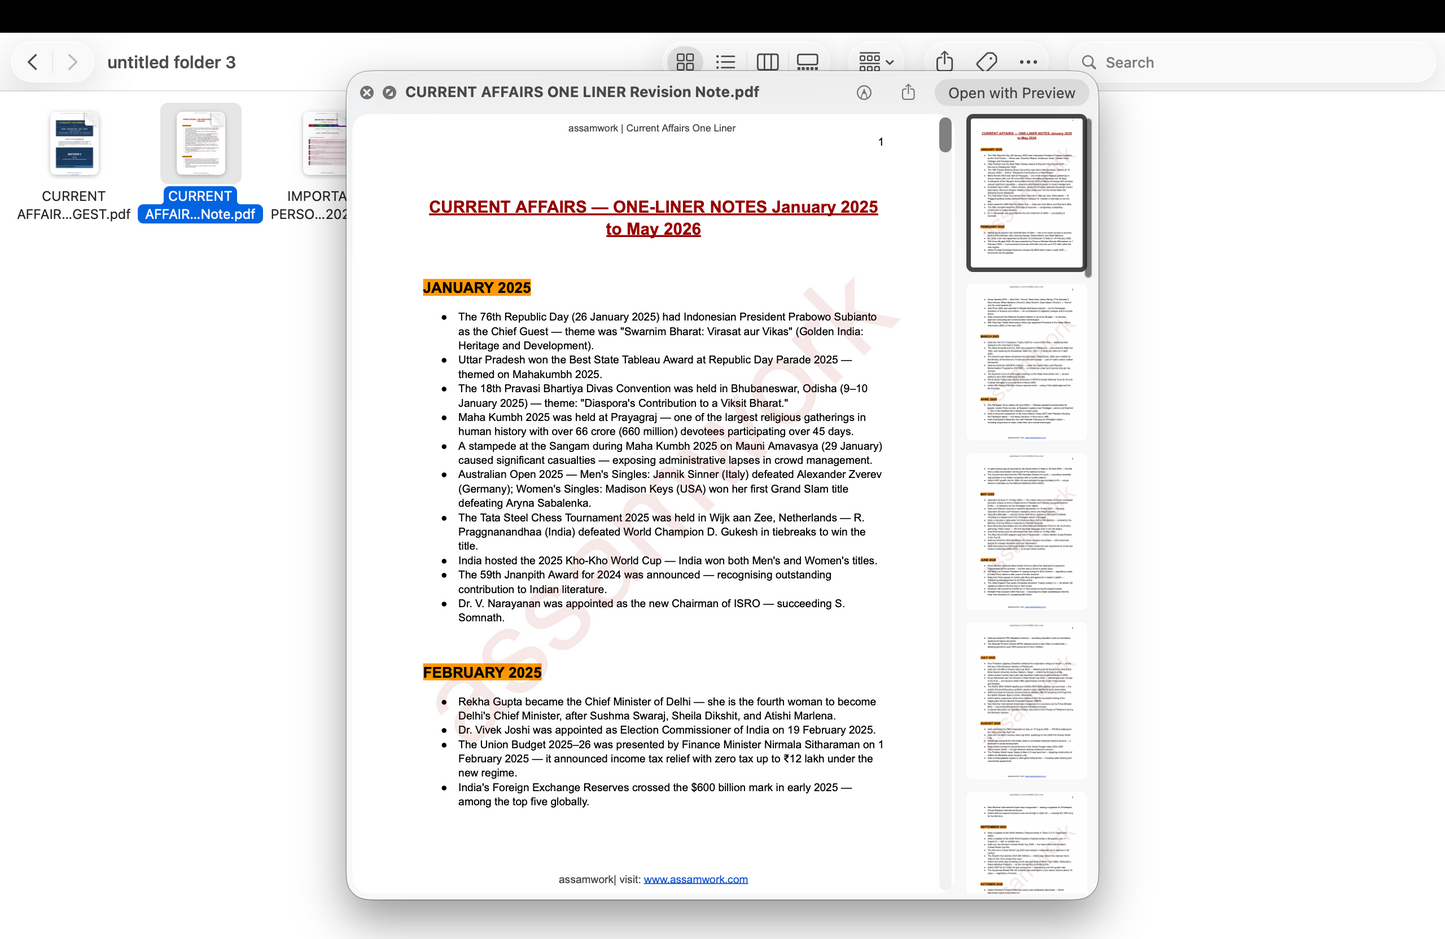Click the FEBRUARY 2025 heading
Viewport: 1445px width, 939px height.
482,673
